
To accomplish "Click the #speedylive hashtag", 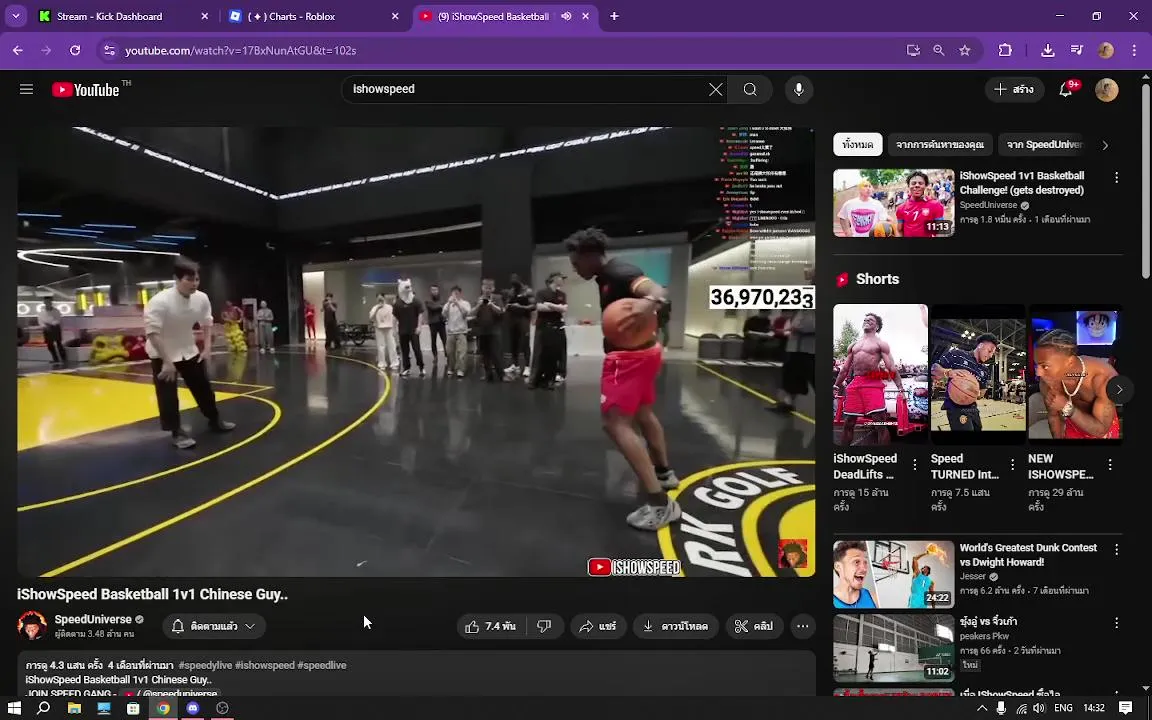I will 205,665.
